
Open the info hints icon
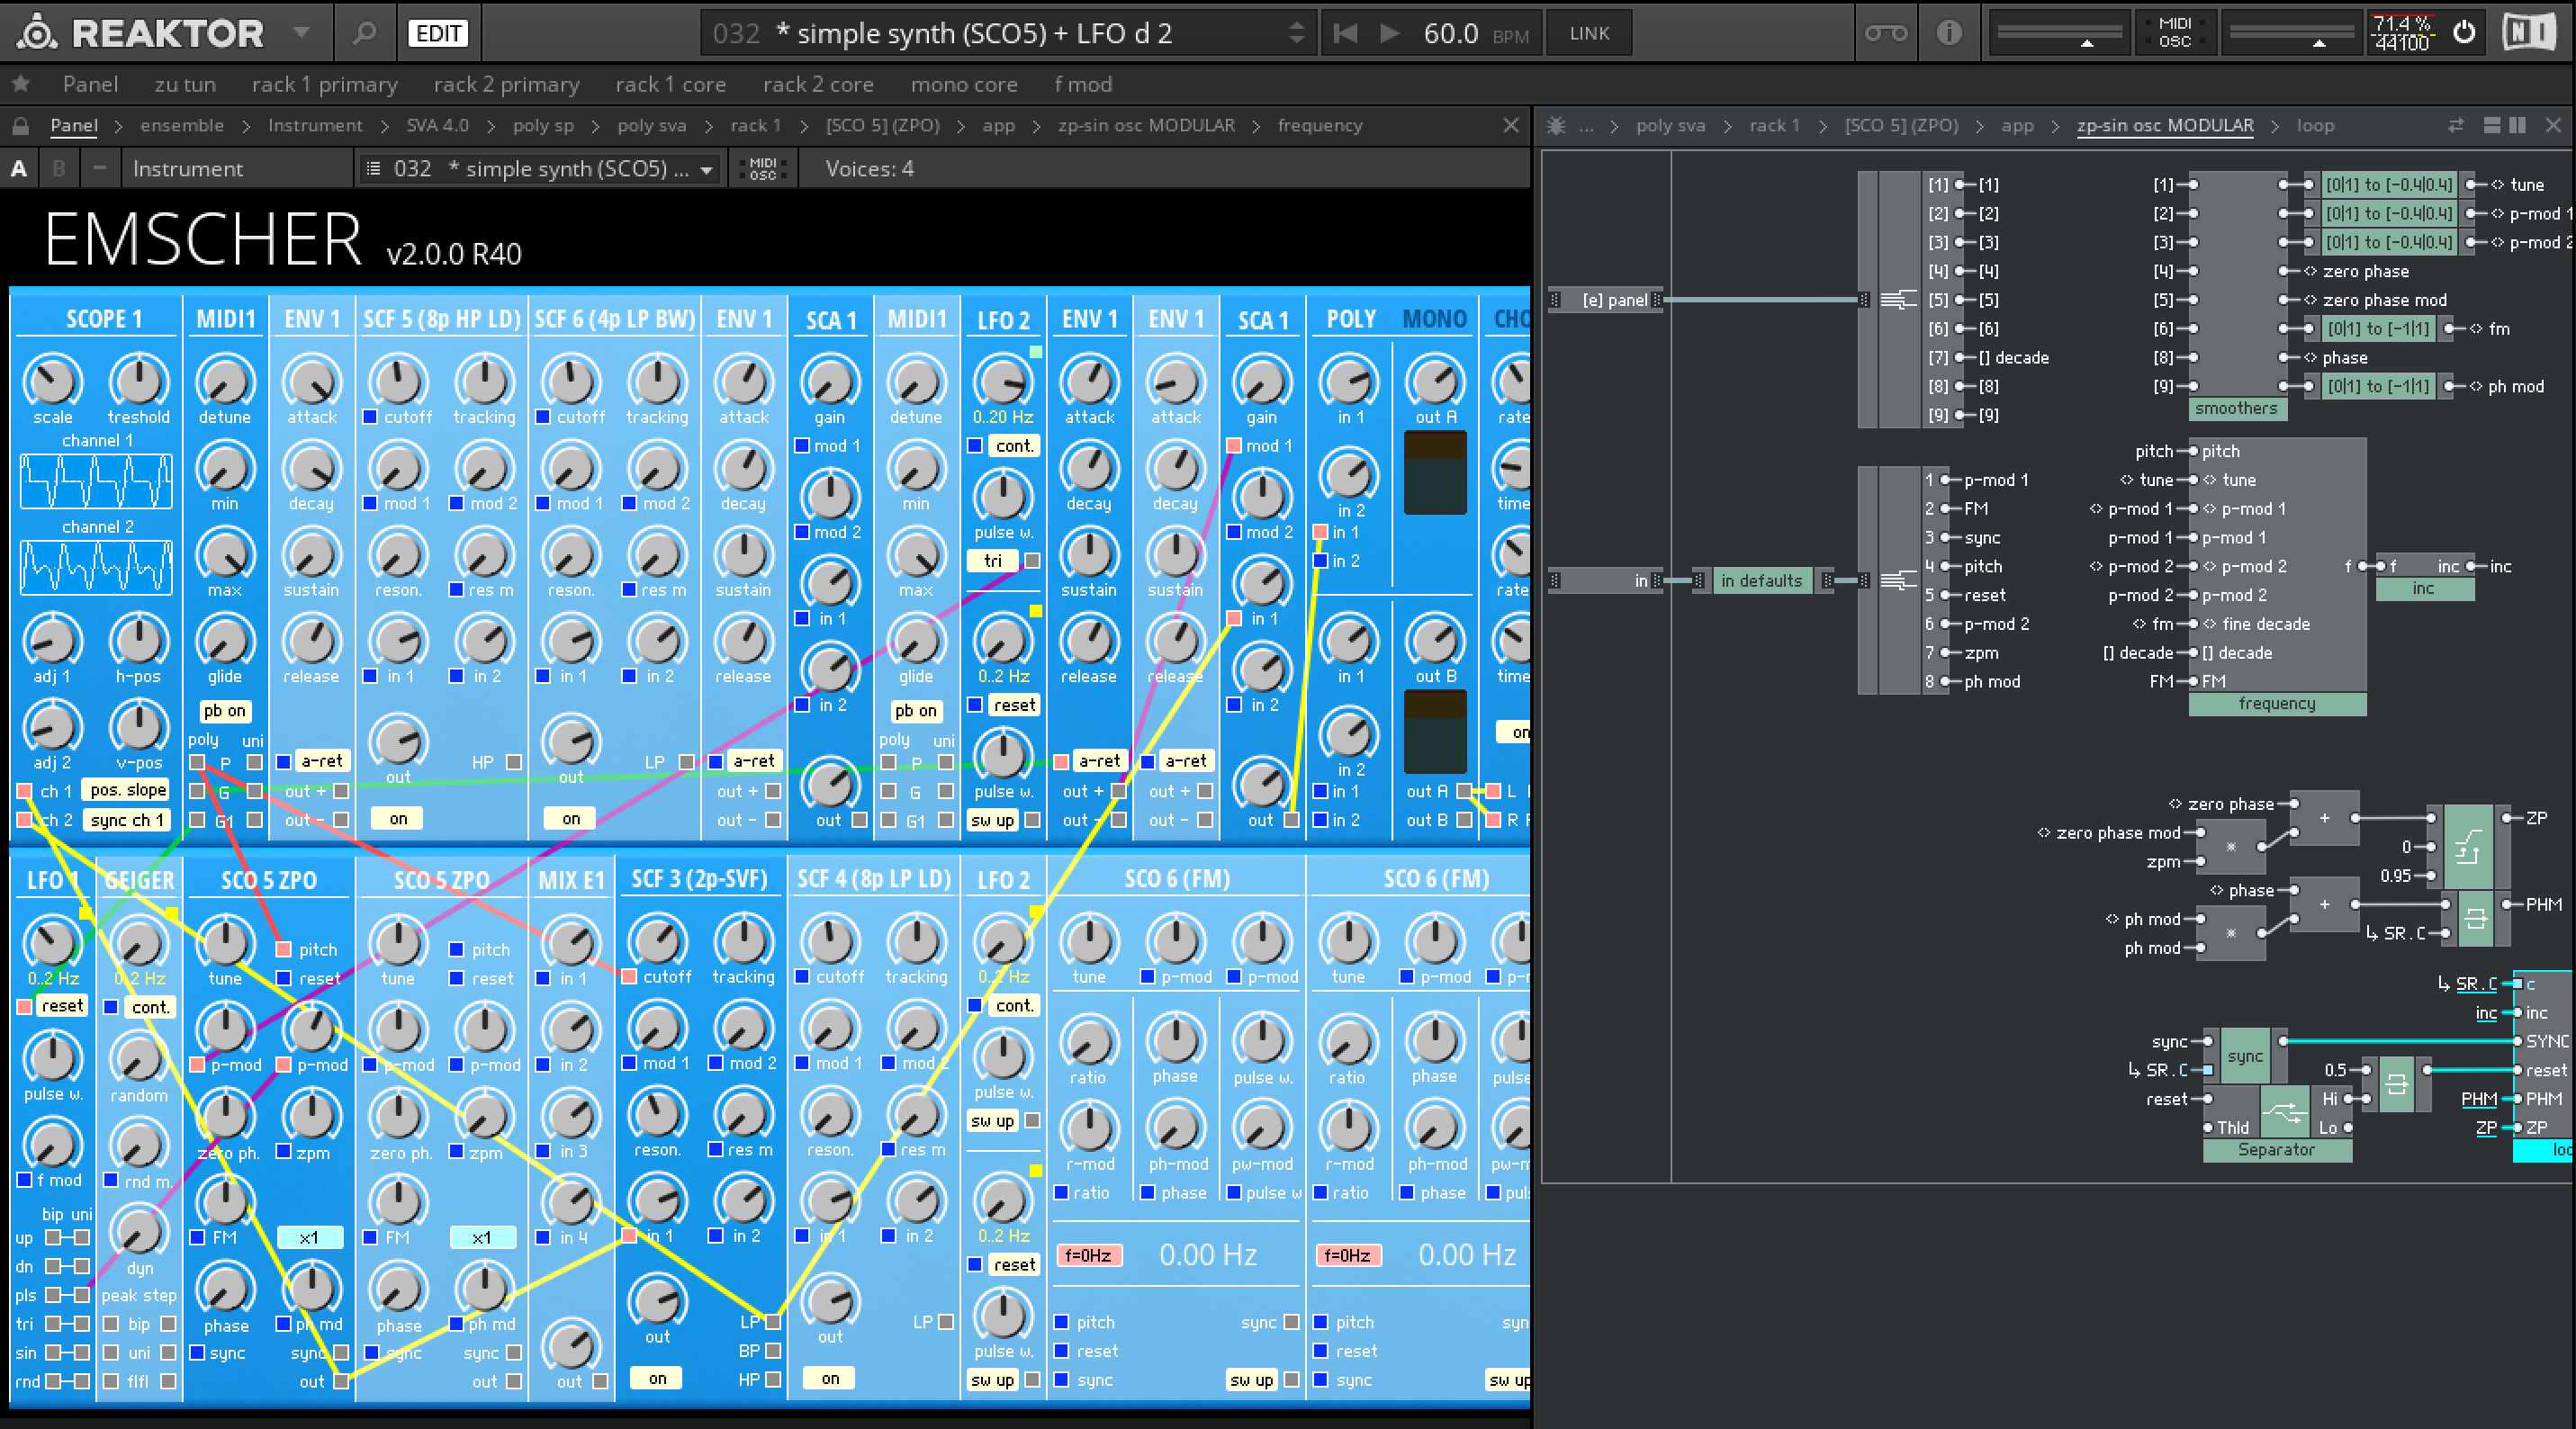pyautogui.click(x=1948, y=33)
